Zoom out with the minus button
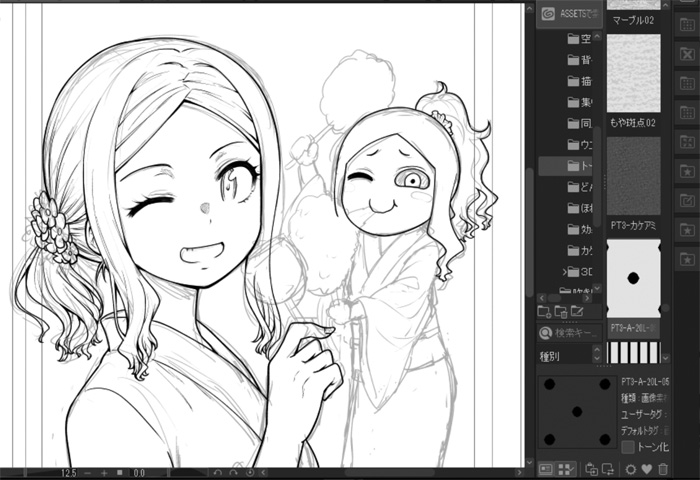This screenshot has height=480, width=700. pos(88,473)
